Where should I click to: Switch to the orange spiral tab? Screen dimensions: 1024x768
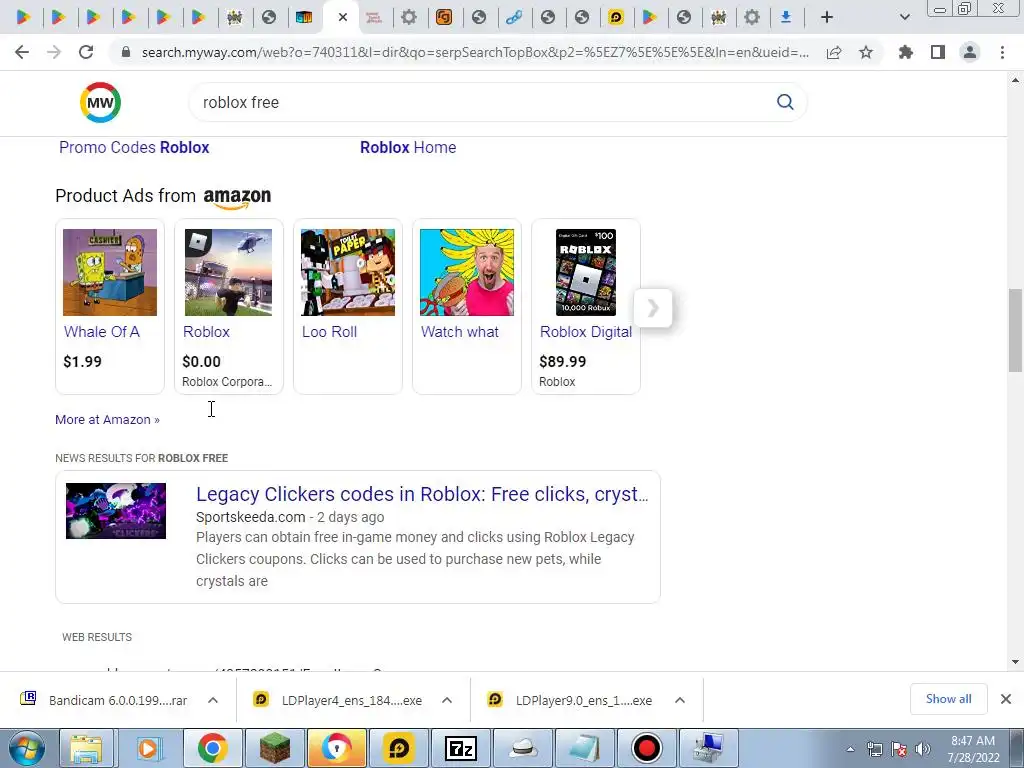click(444, 18)
